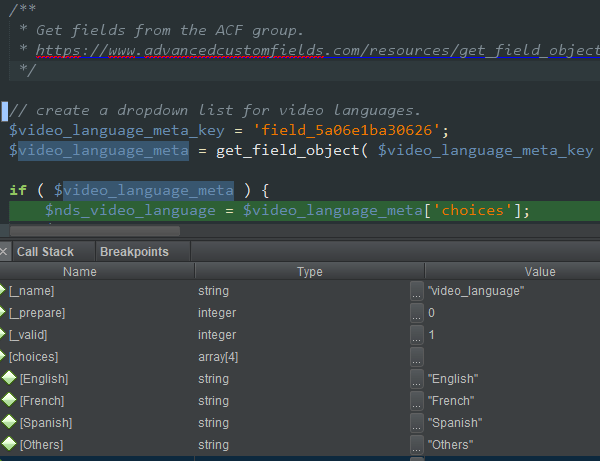
Task: Open value editor button for [English] row
Action: click(x=417, y=379)
